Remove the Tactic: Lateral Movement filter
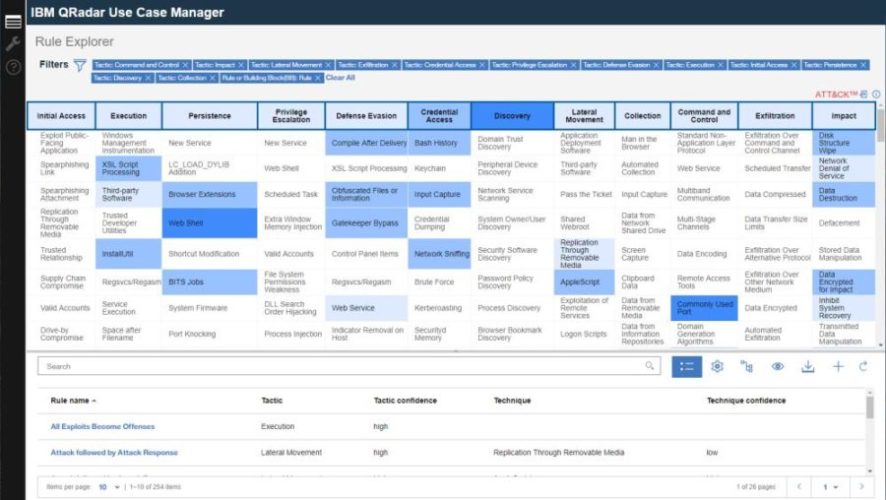886x500 pixels. point(328,65)
